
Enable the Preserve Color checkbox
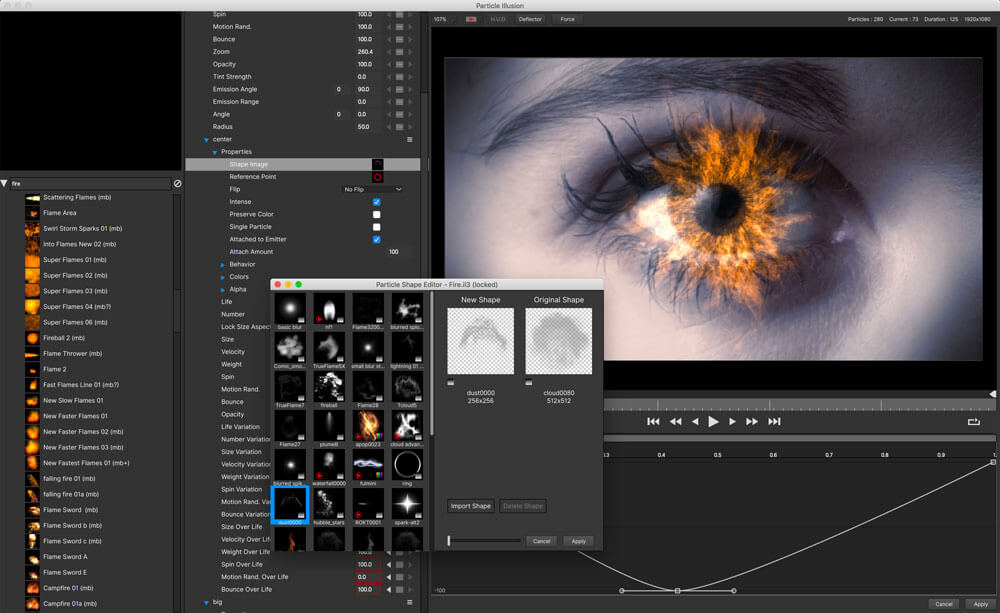(377, 214)
